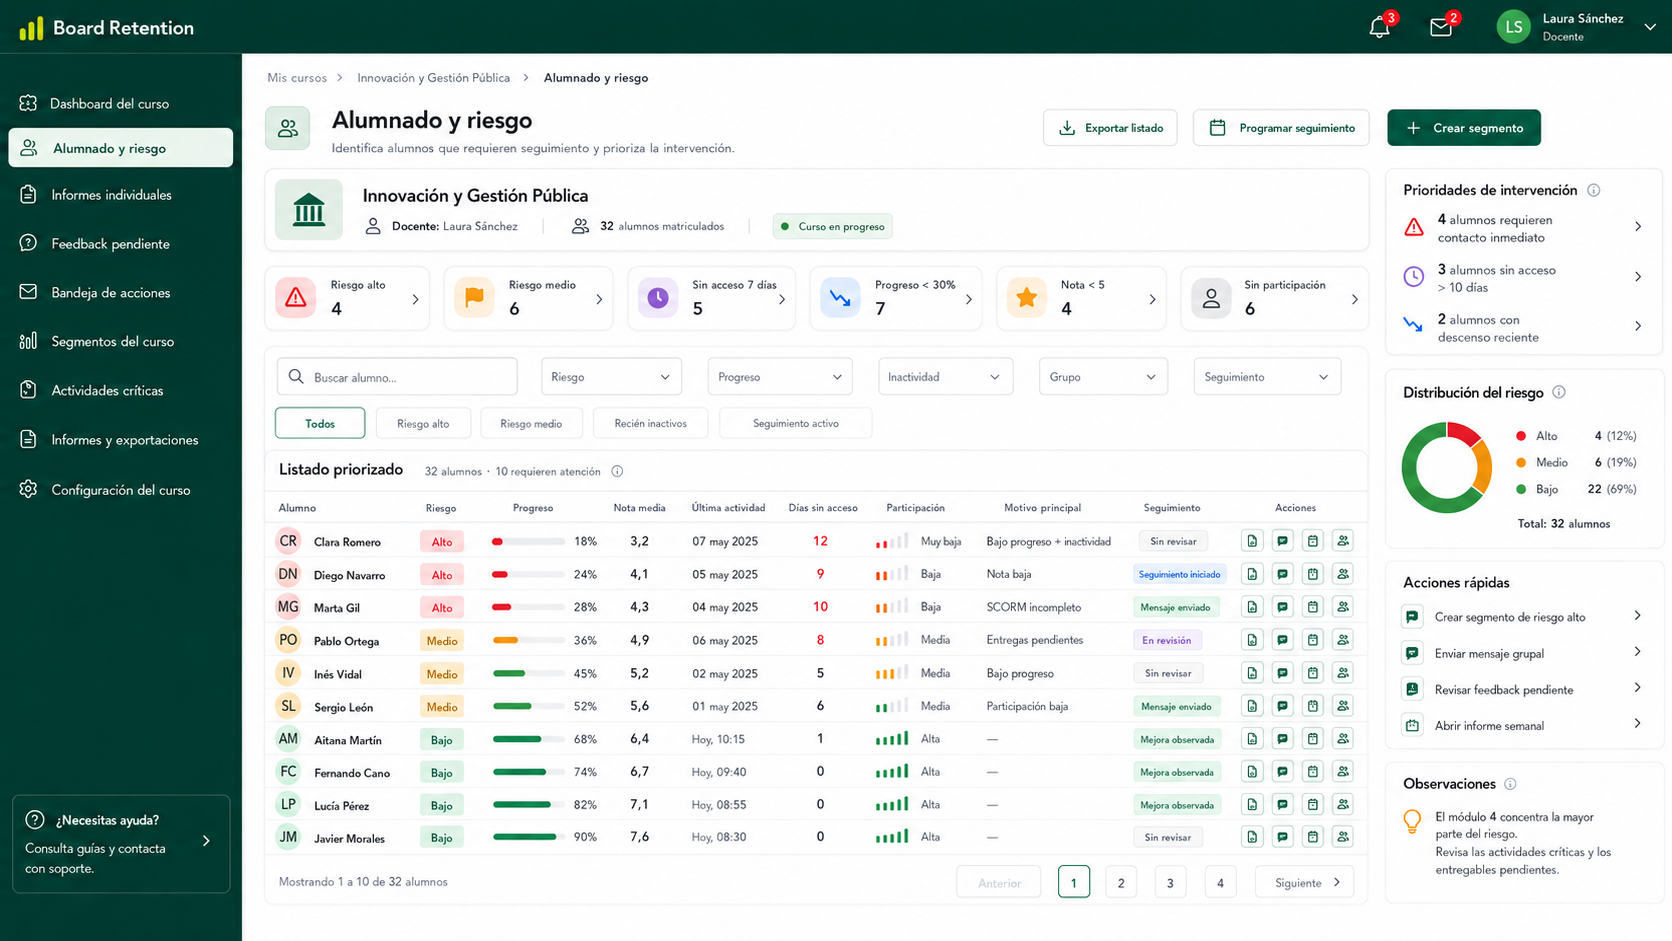This screenshot has height=941, width=1672.
Task: Open the mail inbox icon
Action: [x=1441, y=27]
